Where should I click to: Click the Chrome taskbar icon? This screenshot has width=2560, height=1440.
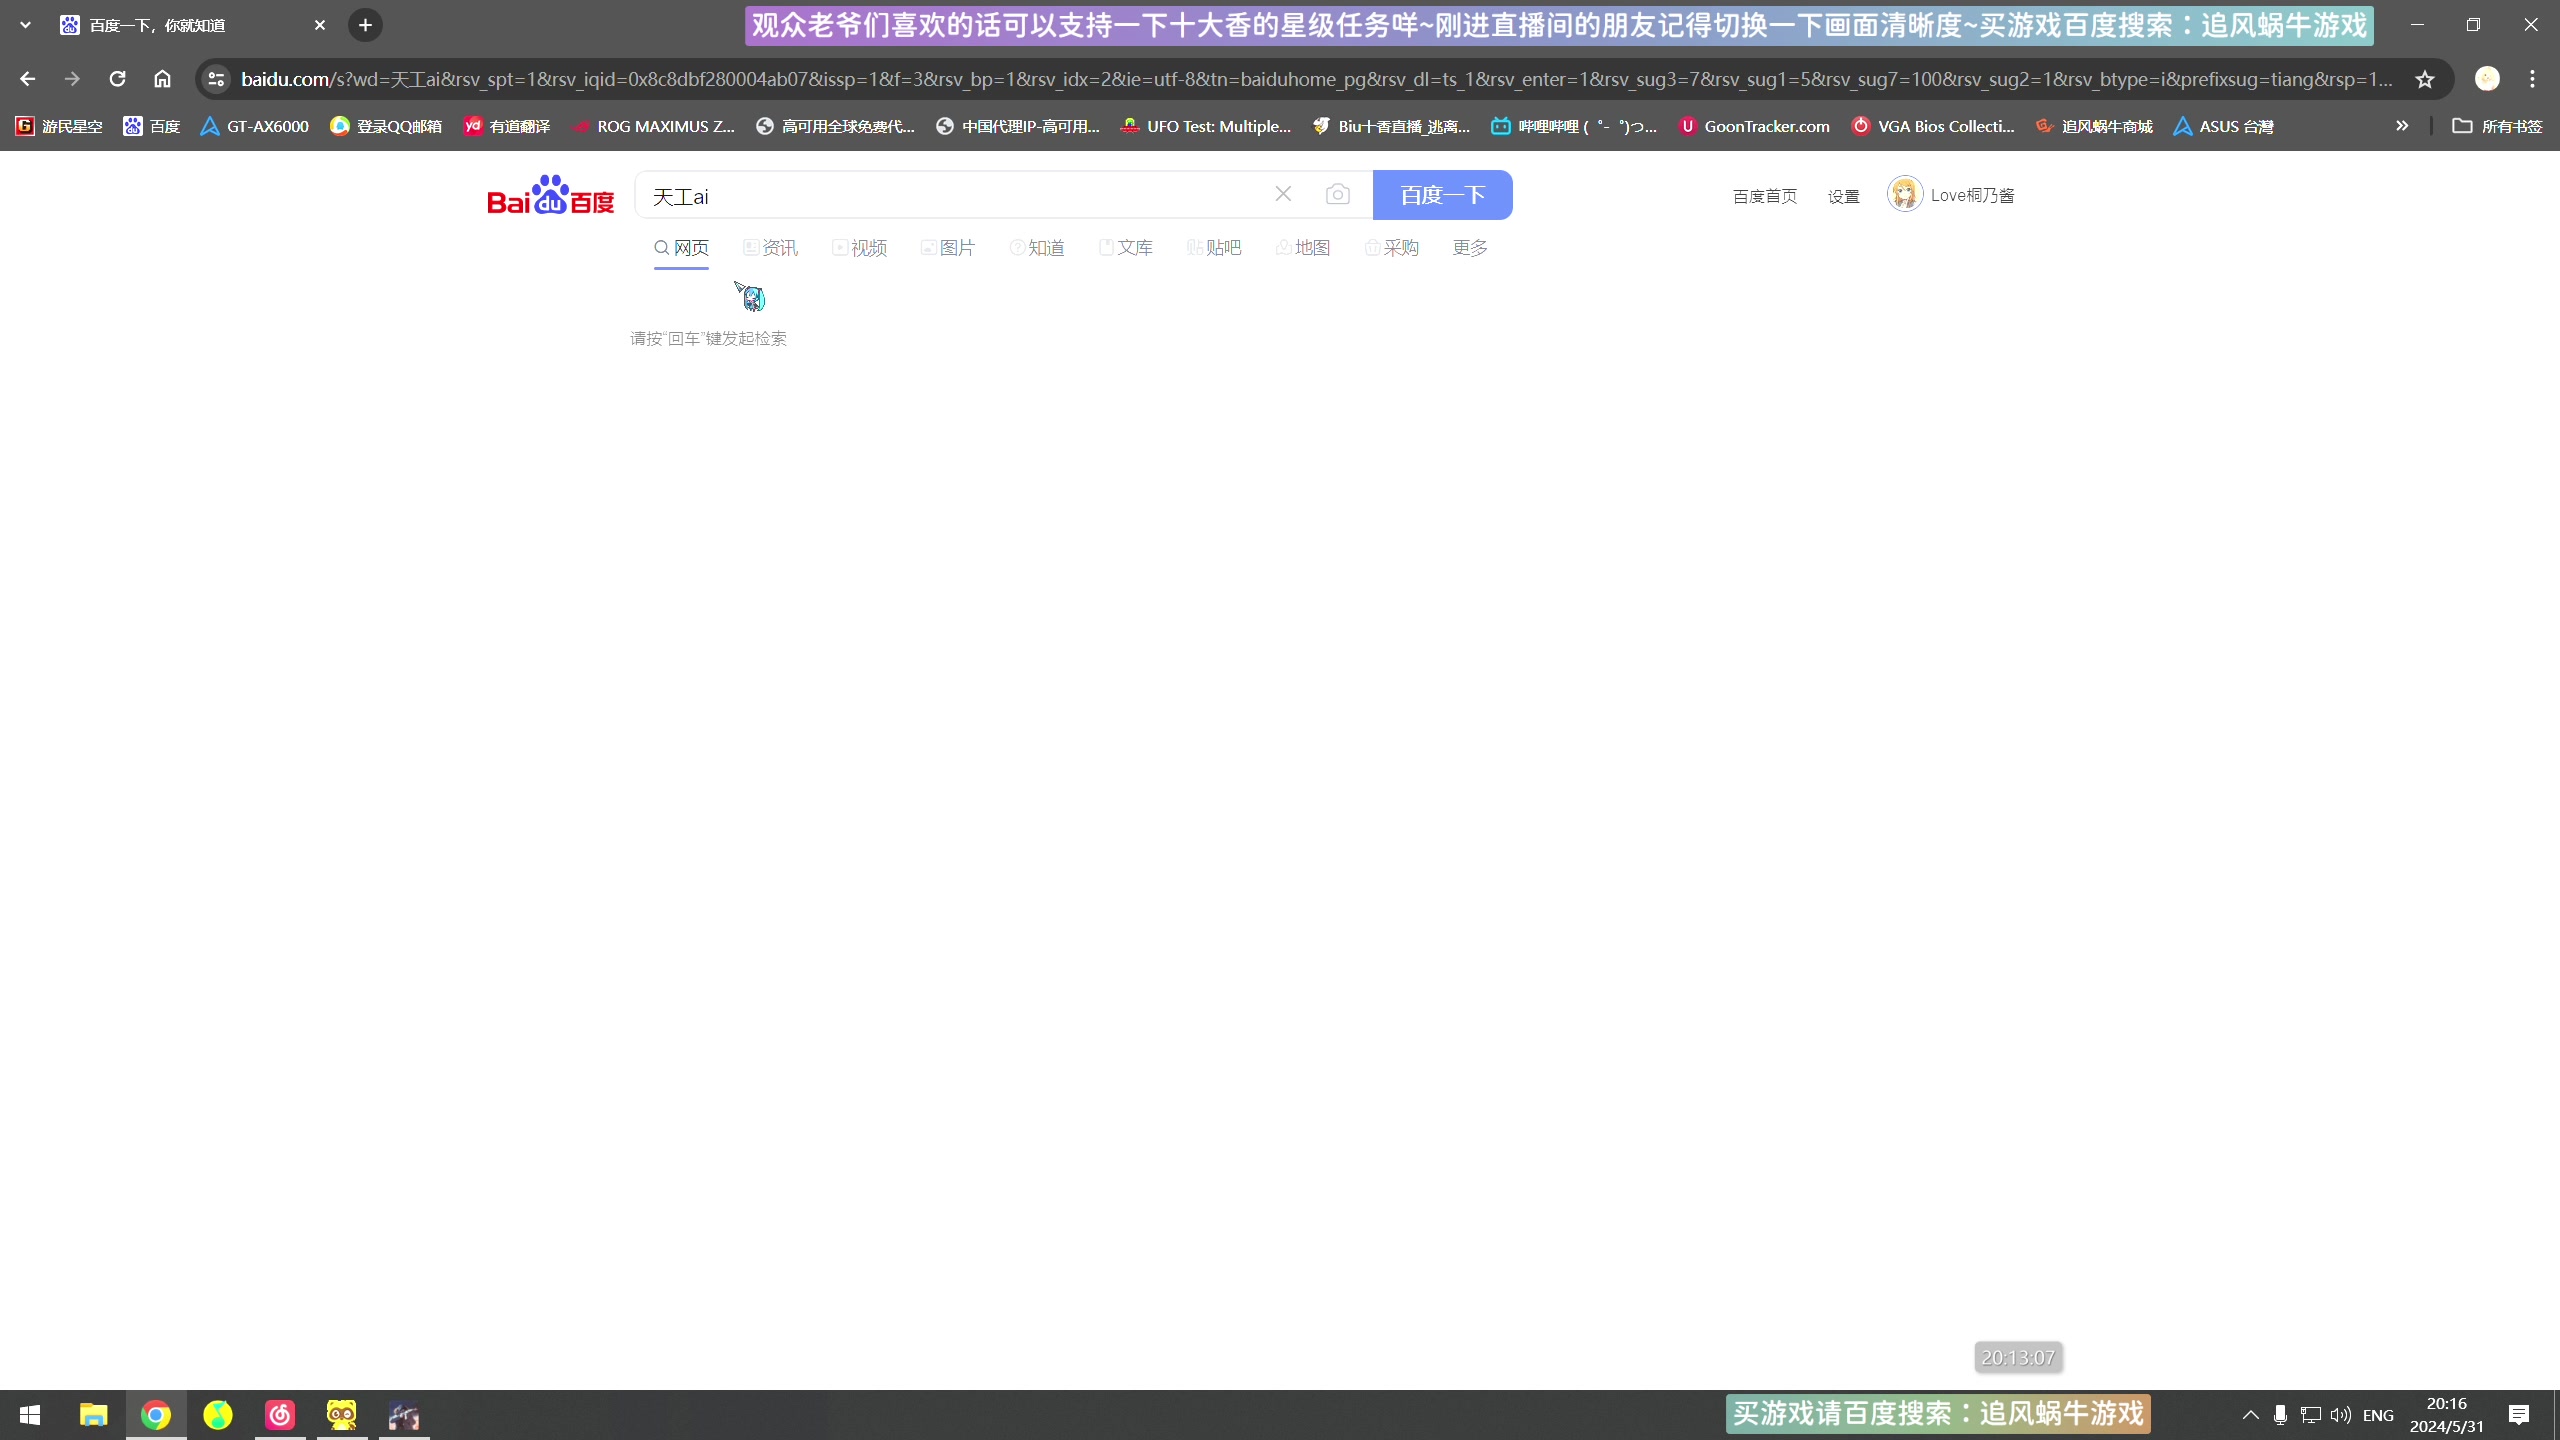point(156,1415)
